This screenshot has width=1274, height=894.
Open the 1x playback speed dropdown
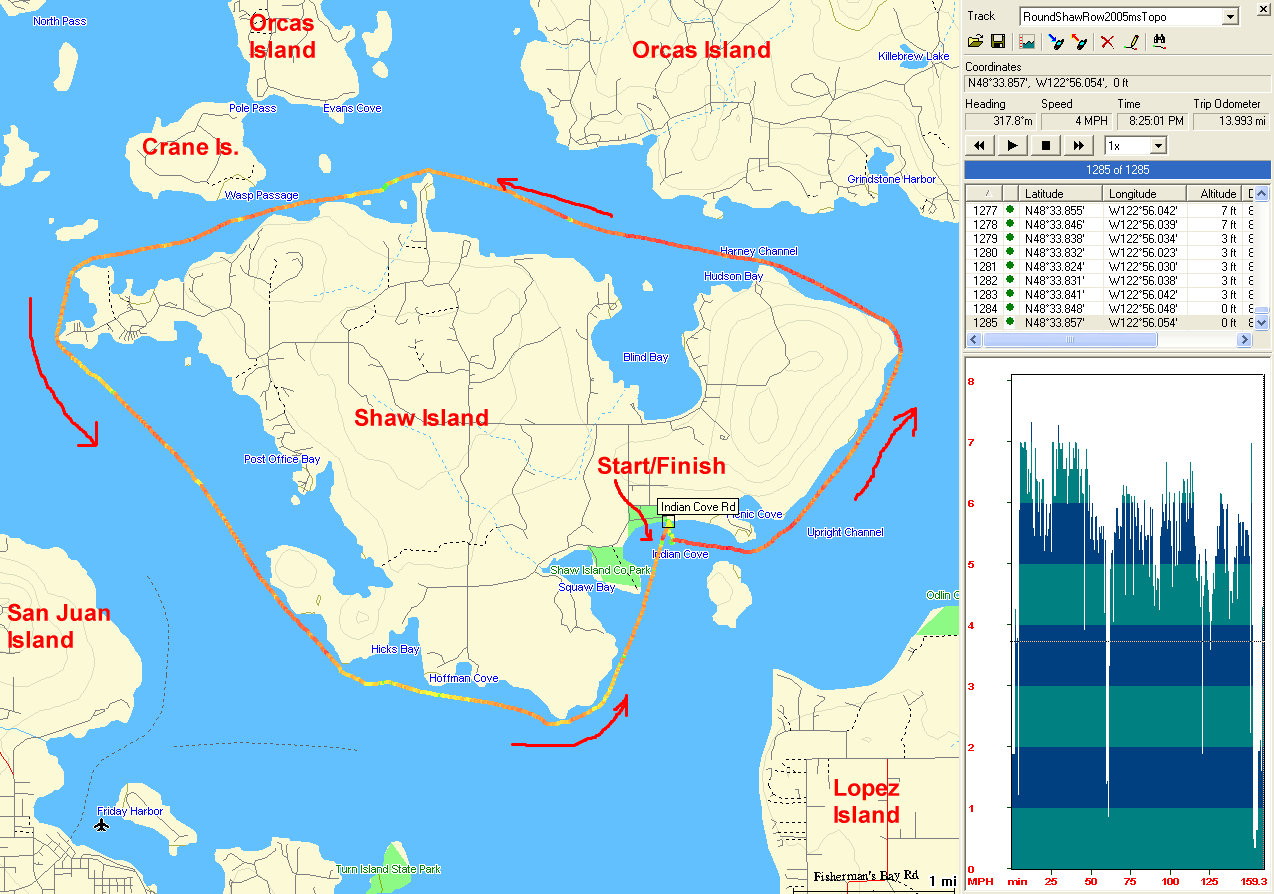pyautogui.click(x=1158, y=146)
